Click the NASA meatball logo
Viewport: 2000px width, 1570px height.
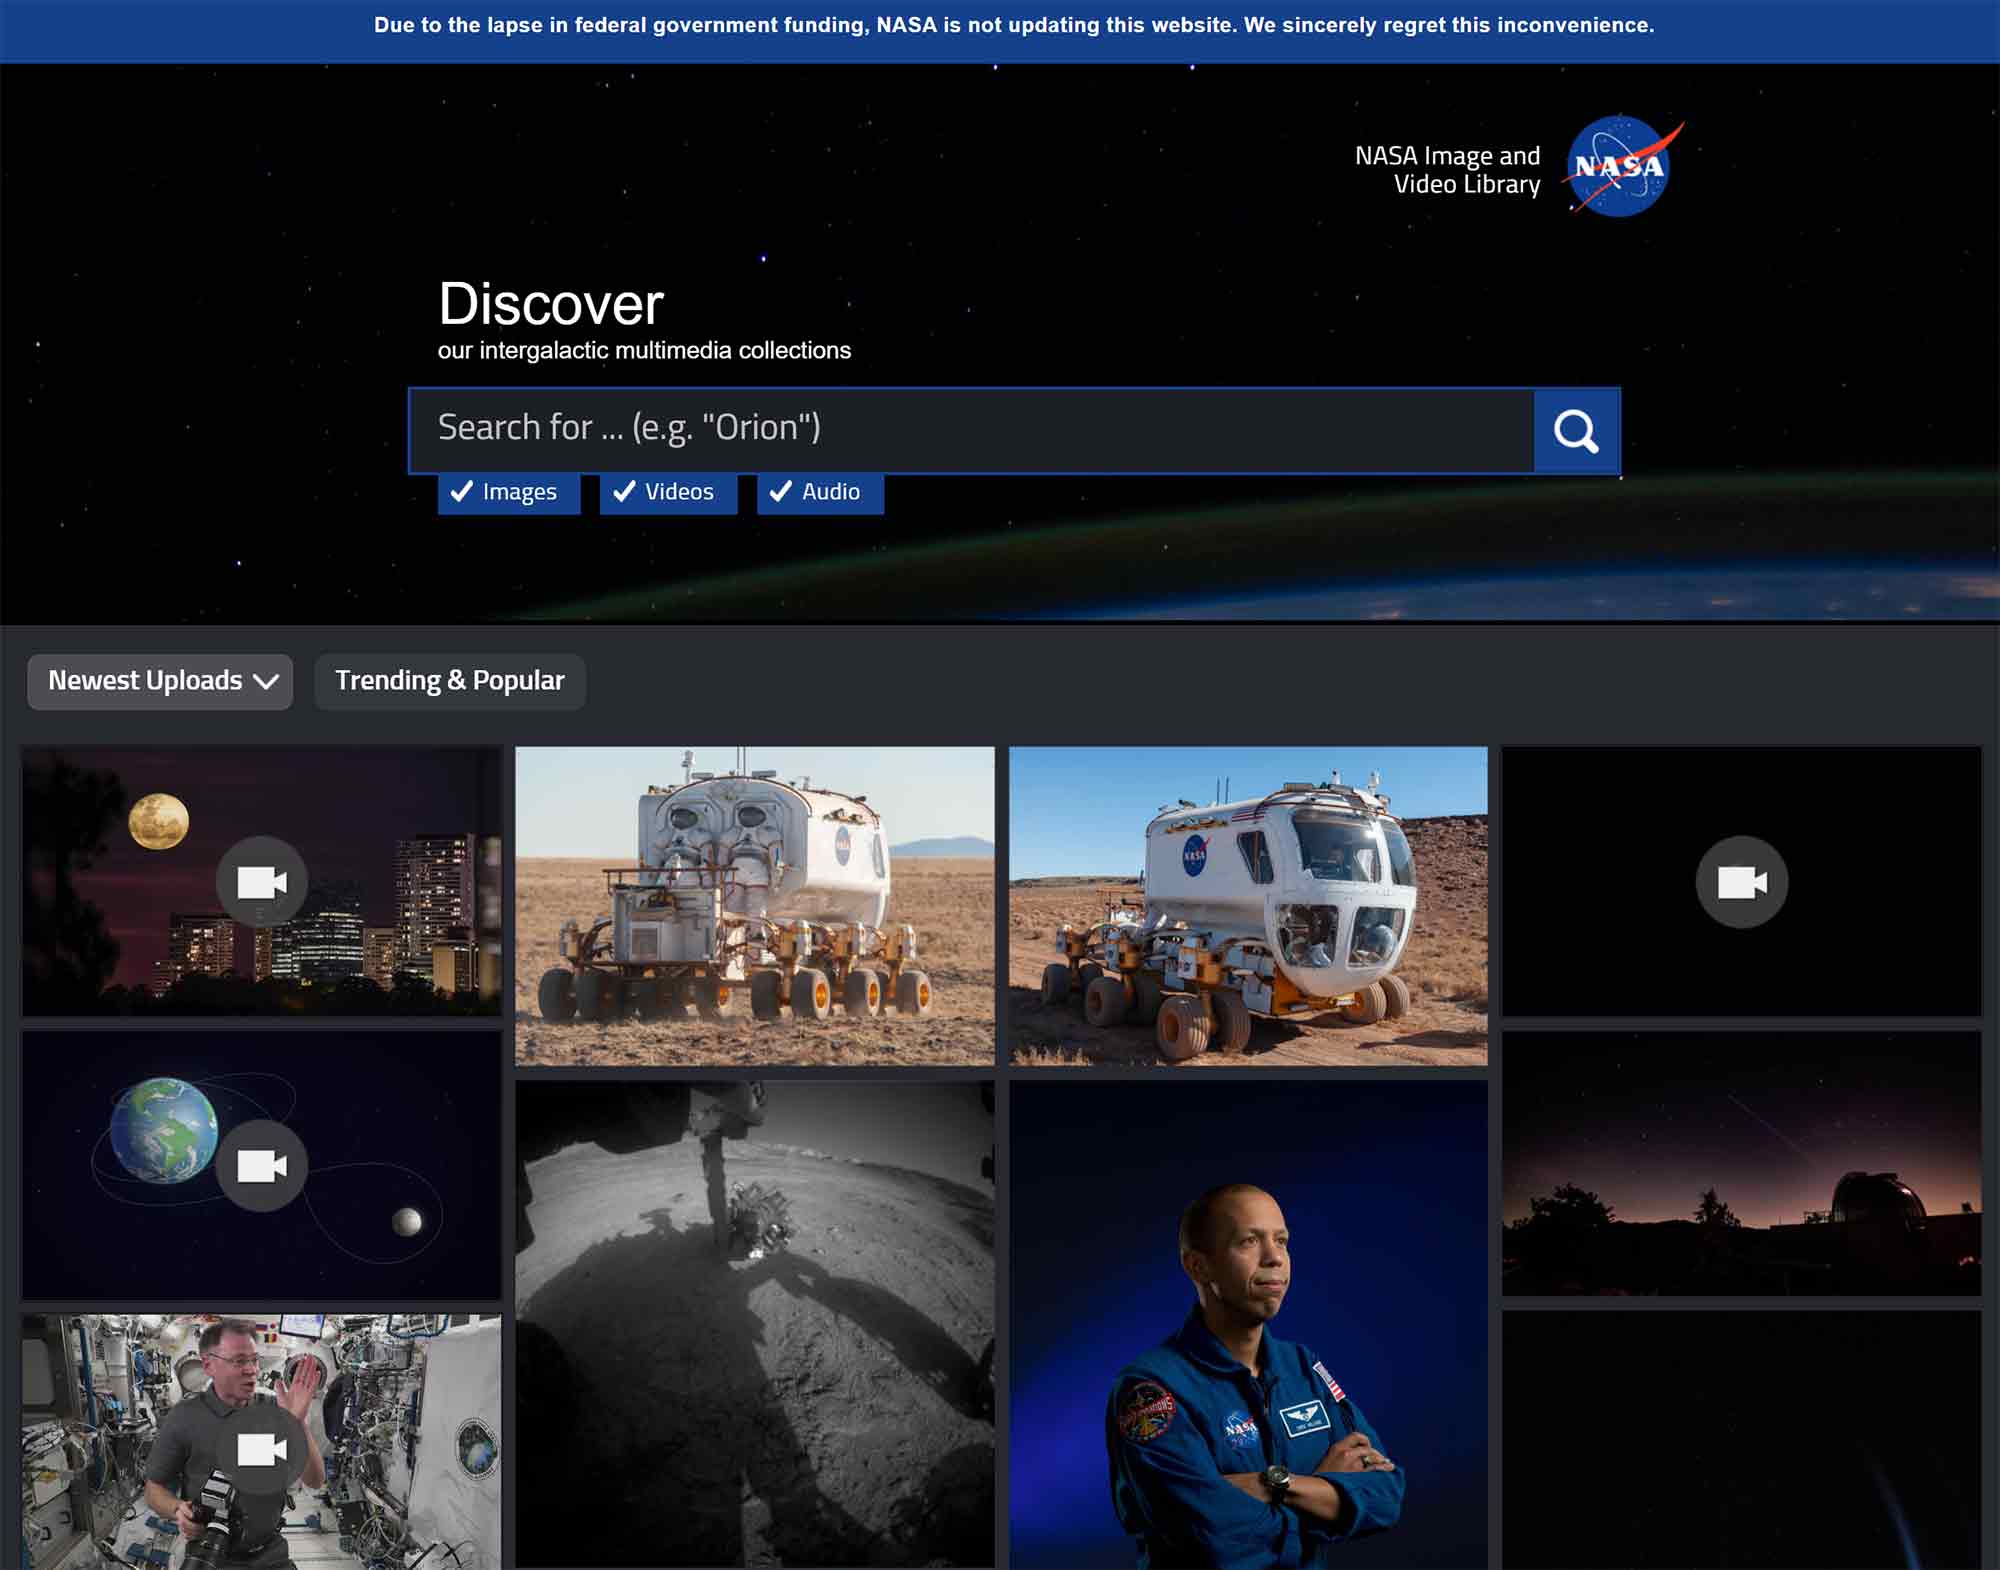(1620, 166)
